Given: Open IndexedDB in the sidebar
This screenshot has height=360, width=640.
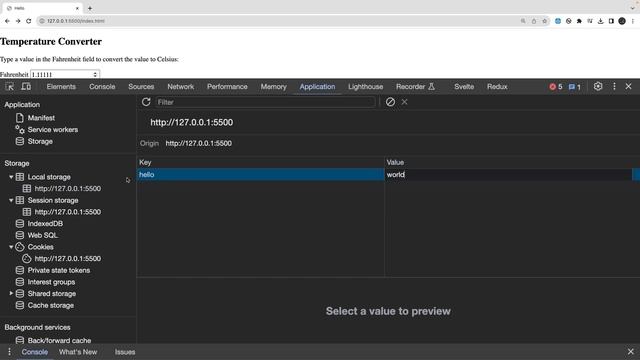Looking at the screenshot, I should pos(45,224).
